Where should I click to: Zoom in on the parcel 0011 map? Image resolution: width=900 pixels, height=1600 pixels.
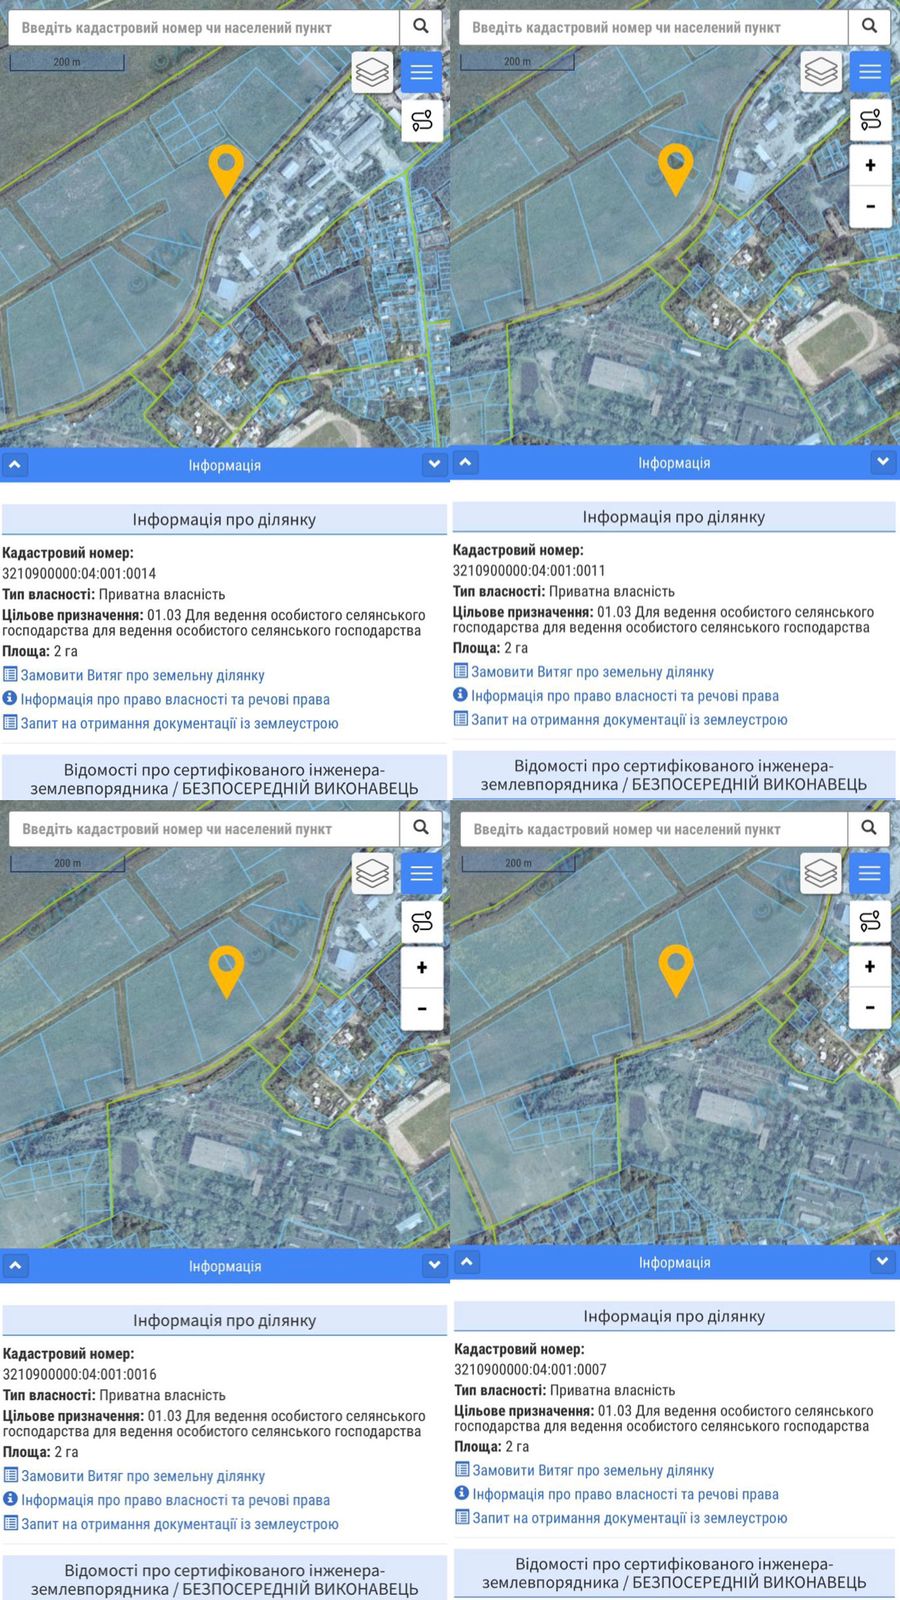click(870, 165)
